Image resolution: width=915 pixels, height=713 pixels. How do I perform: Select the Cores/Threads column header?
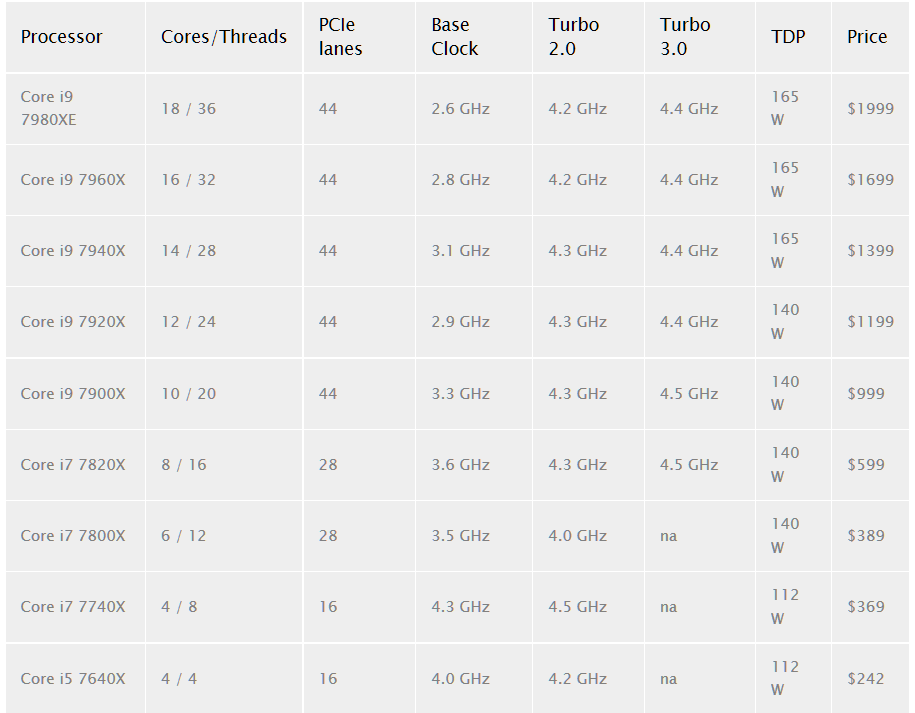[x=223, y=37]
